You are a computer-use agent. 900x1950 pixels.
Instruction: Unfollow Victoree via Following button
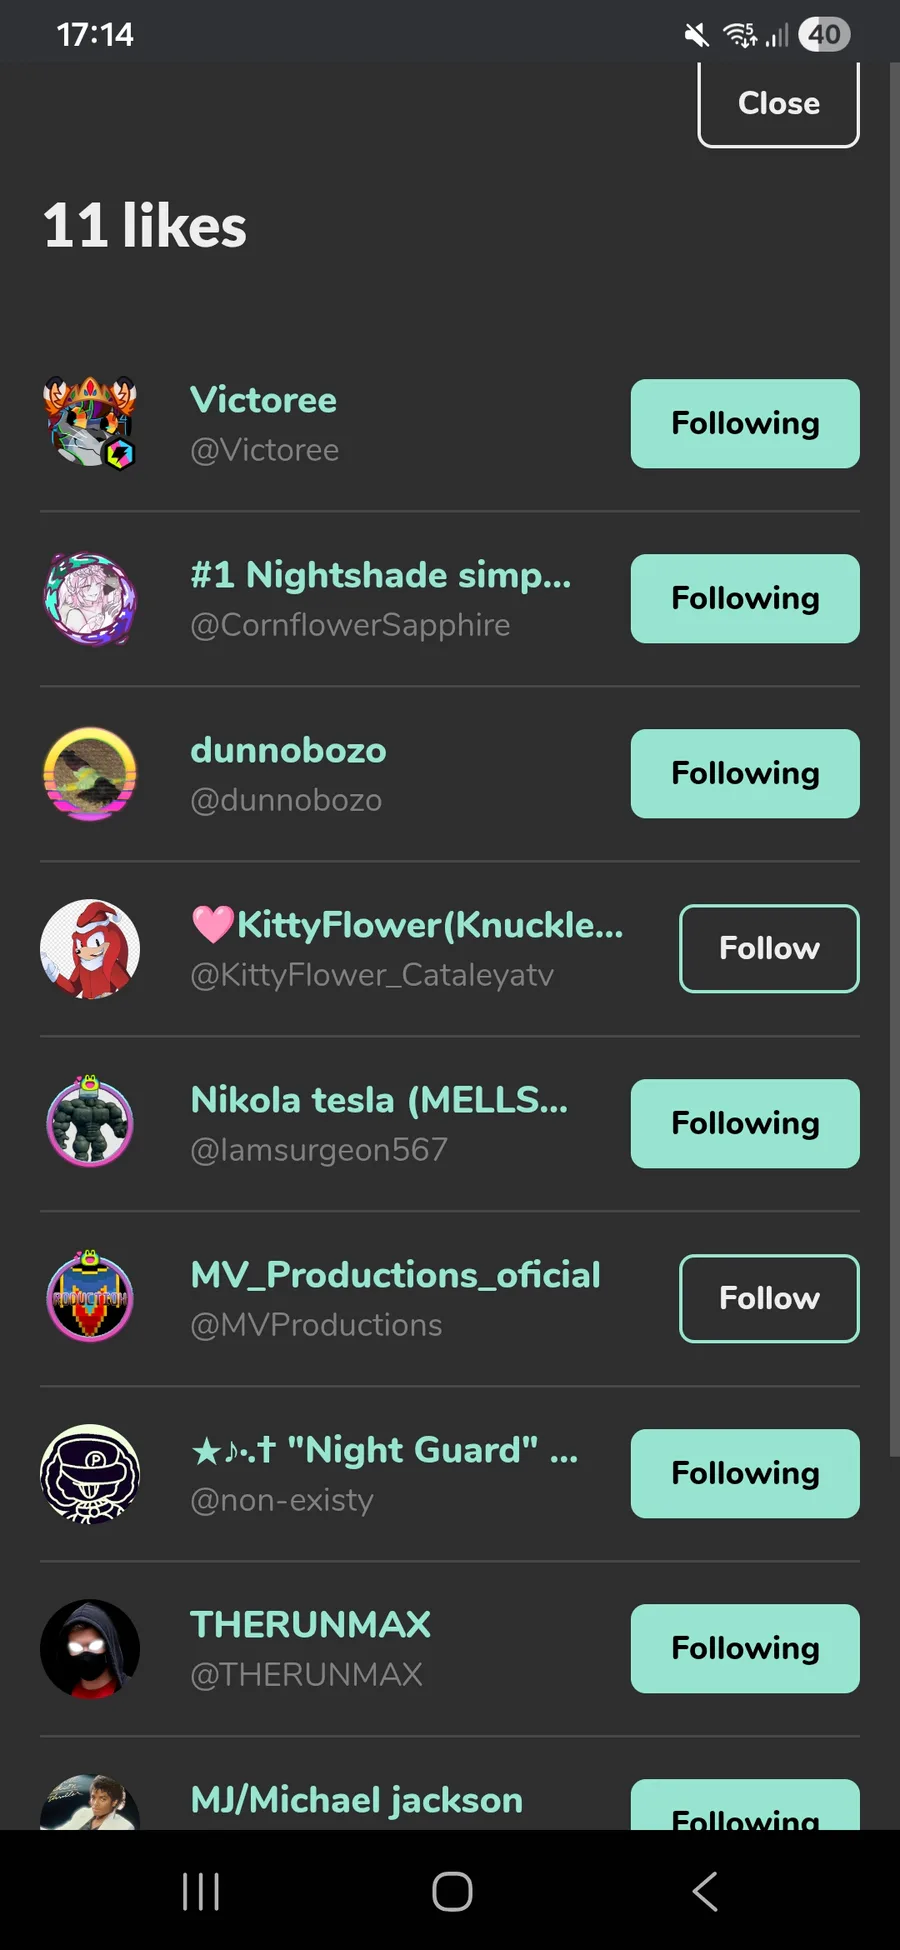click(x=745, y=424)
